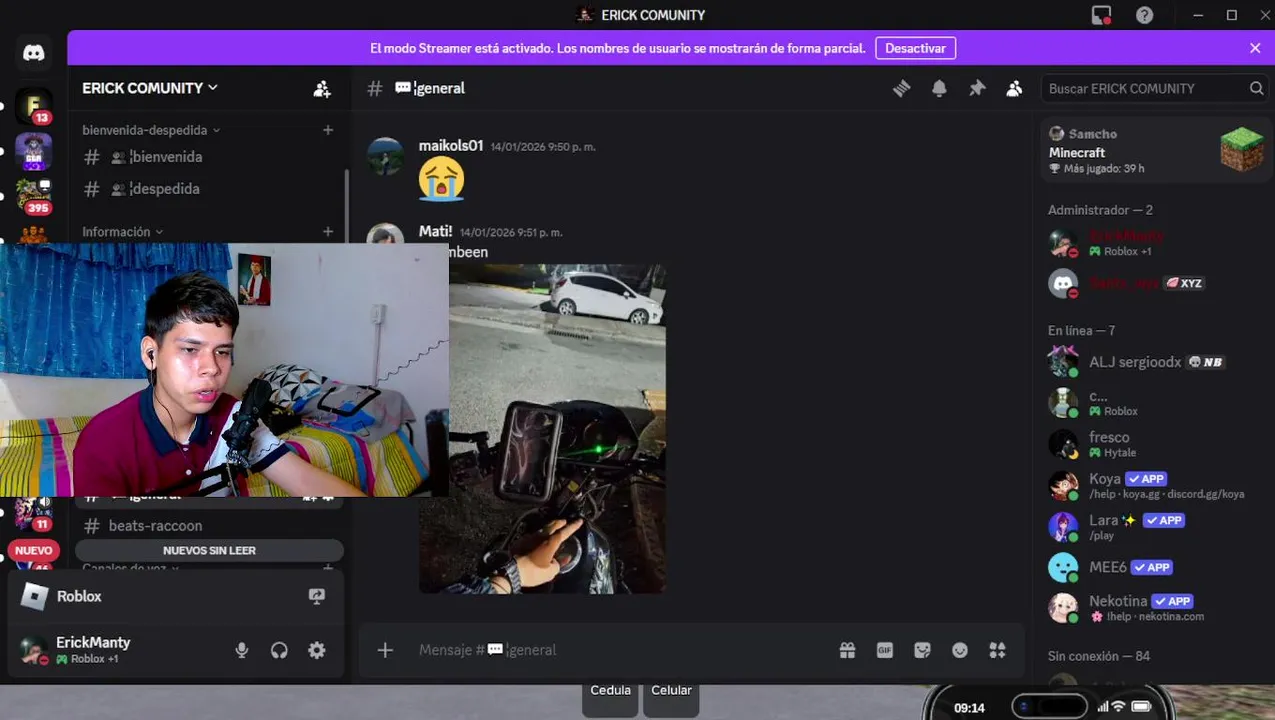
Task: Show pinned messages pin icon
Action: point(977,88)
